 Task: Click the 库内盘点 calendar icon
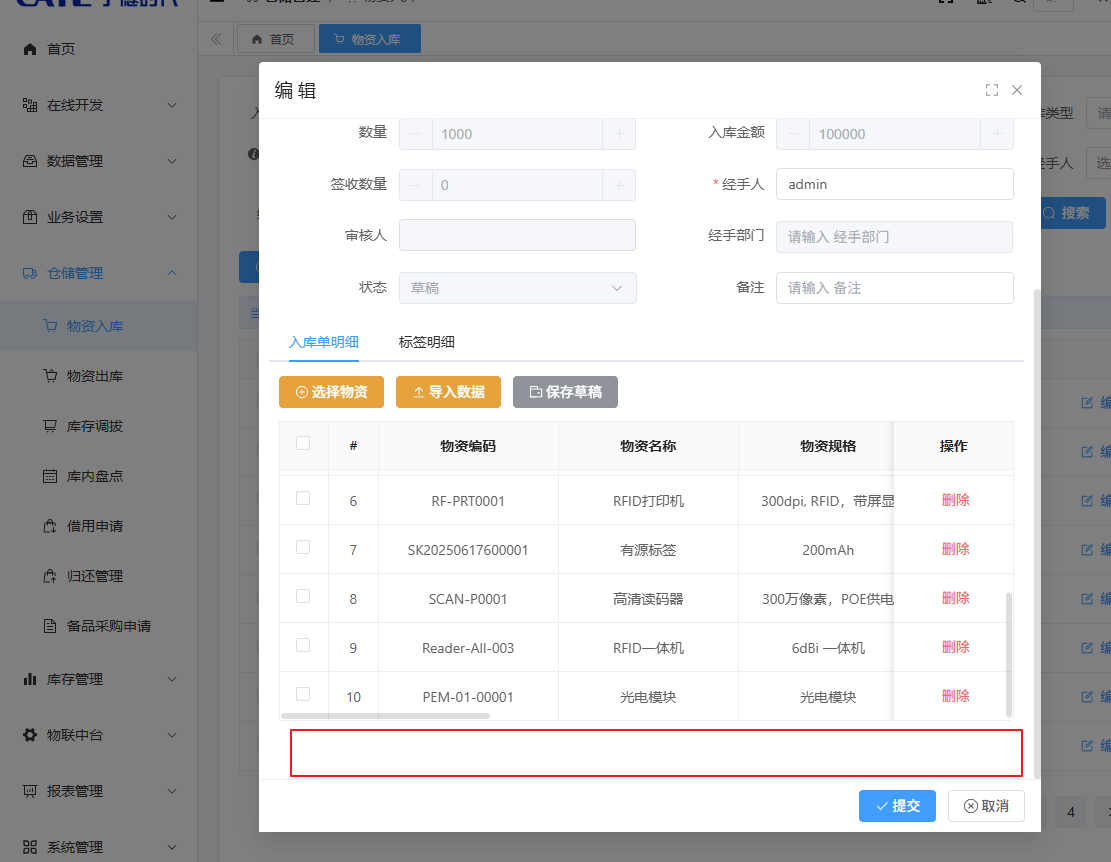50,476
